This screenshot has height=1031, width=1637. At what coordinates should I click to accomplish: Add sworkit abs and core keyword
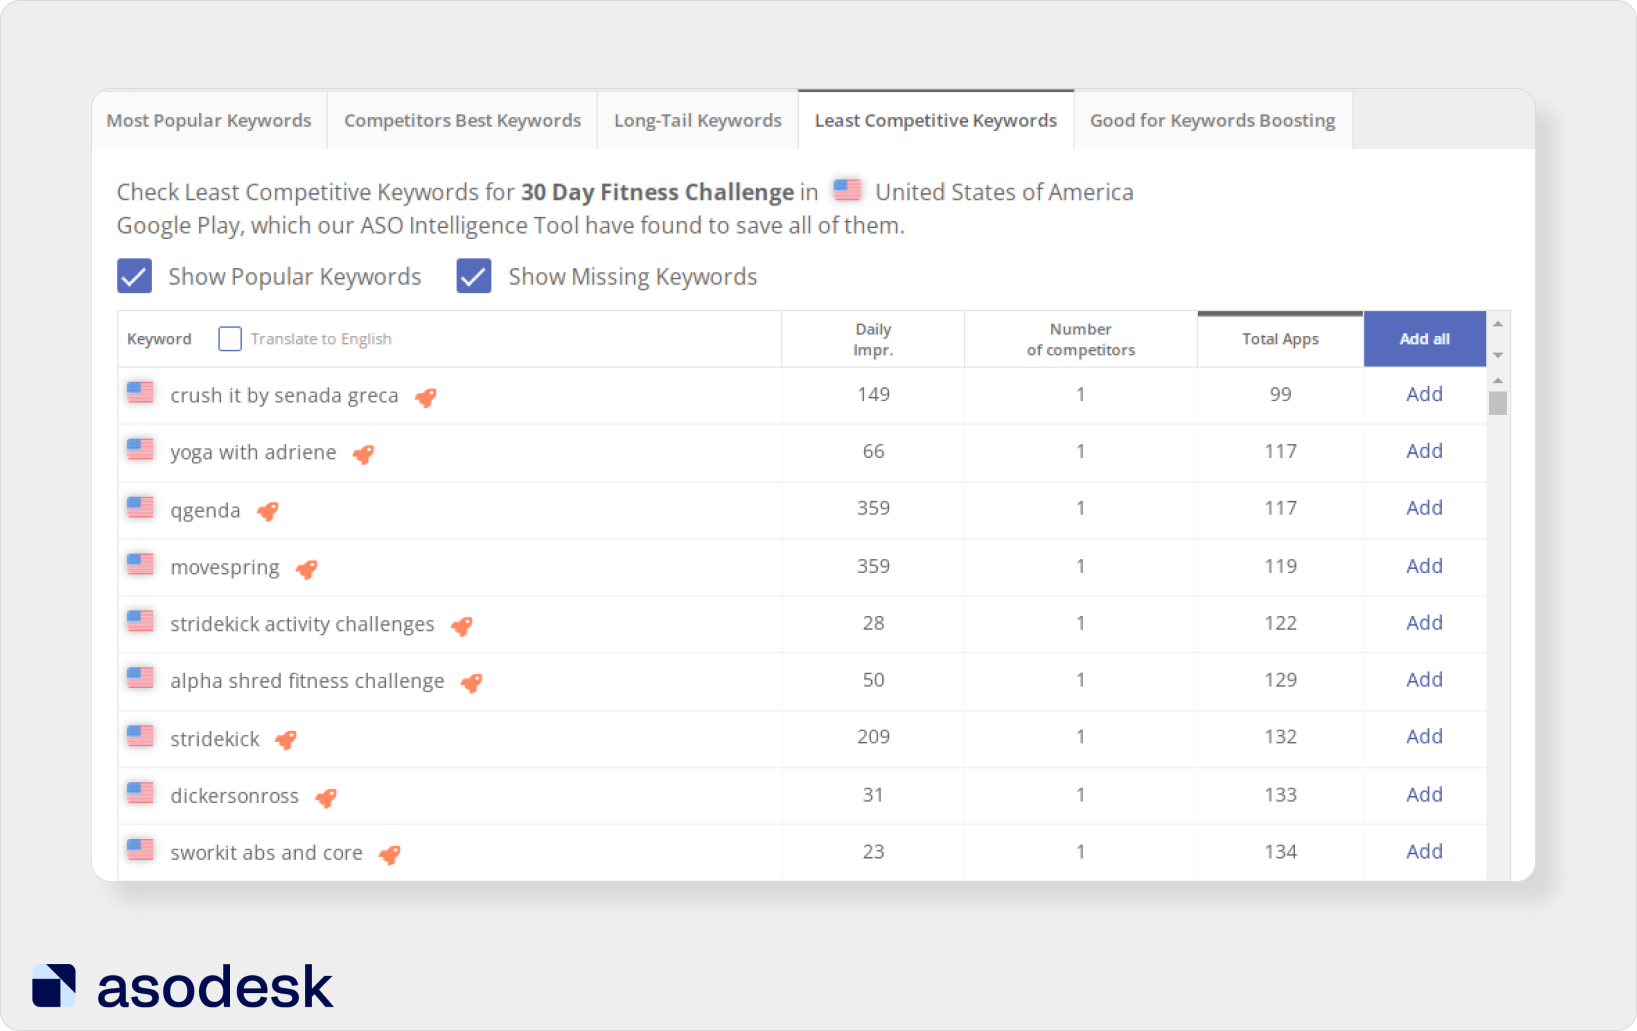tap(1424, 852)
